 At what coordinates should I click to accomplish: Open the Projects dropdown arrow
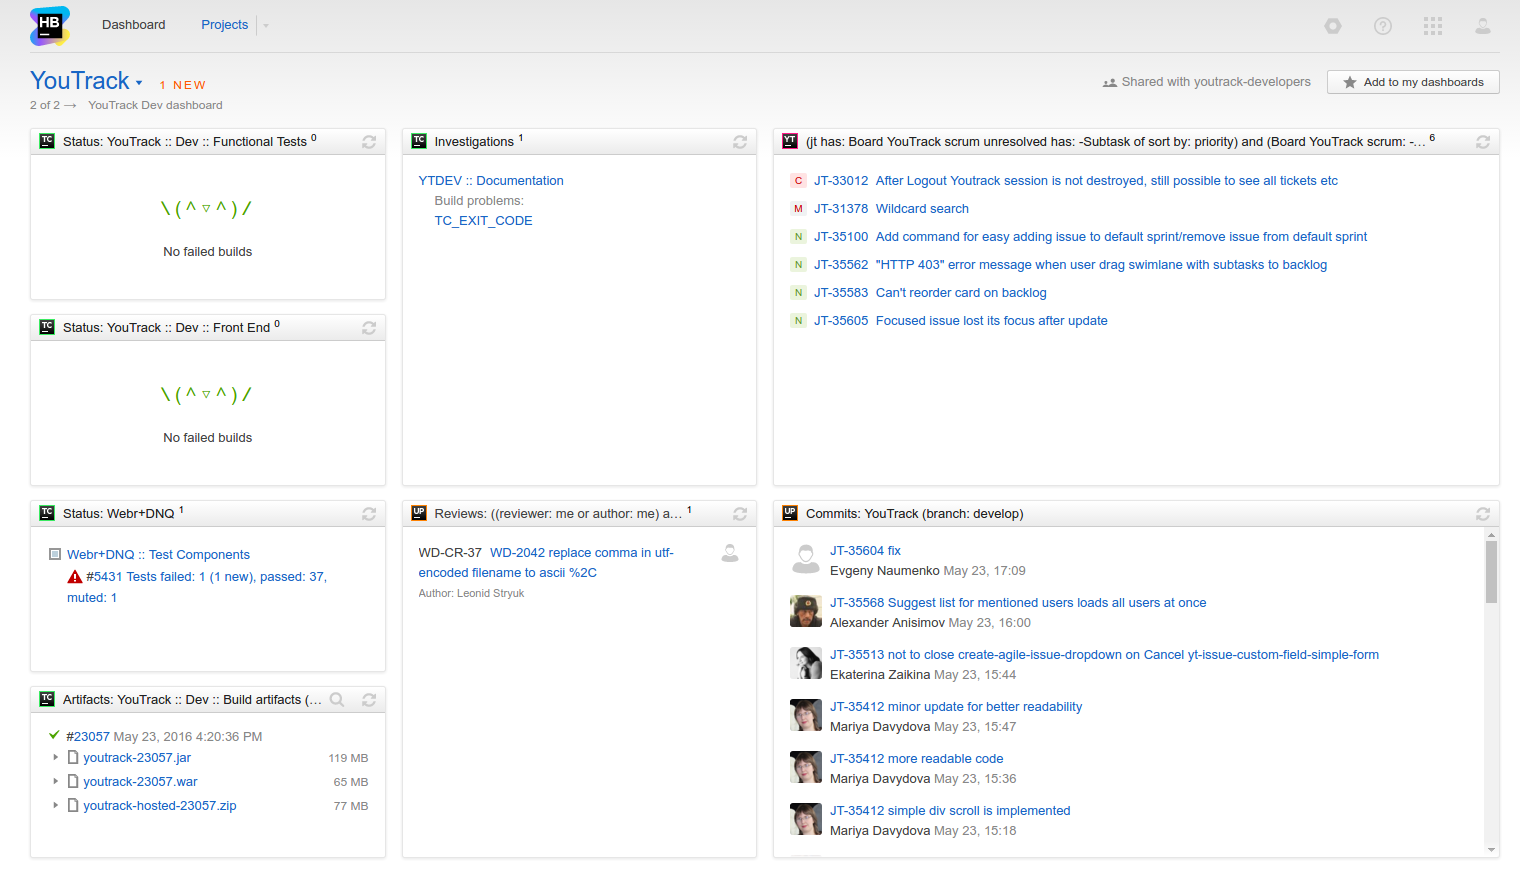[266, 26]
